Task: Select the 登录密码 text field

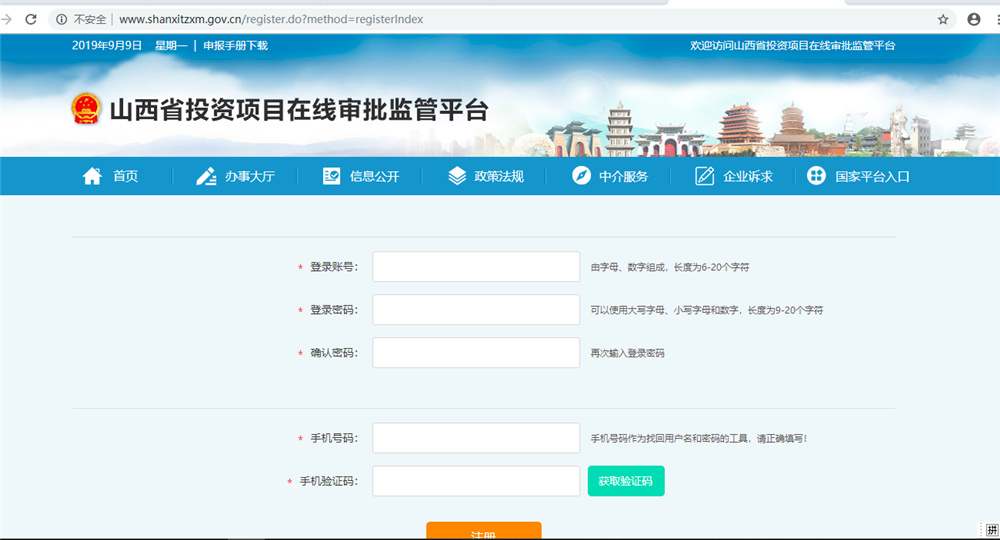Action: (476, 310)
